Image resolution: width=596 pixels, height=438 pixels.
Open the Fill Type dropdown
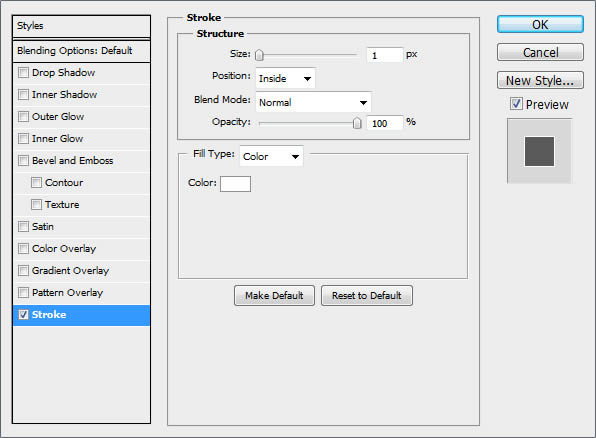(271, 156)
